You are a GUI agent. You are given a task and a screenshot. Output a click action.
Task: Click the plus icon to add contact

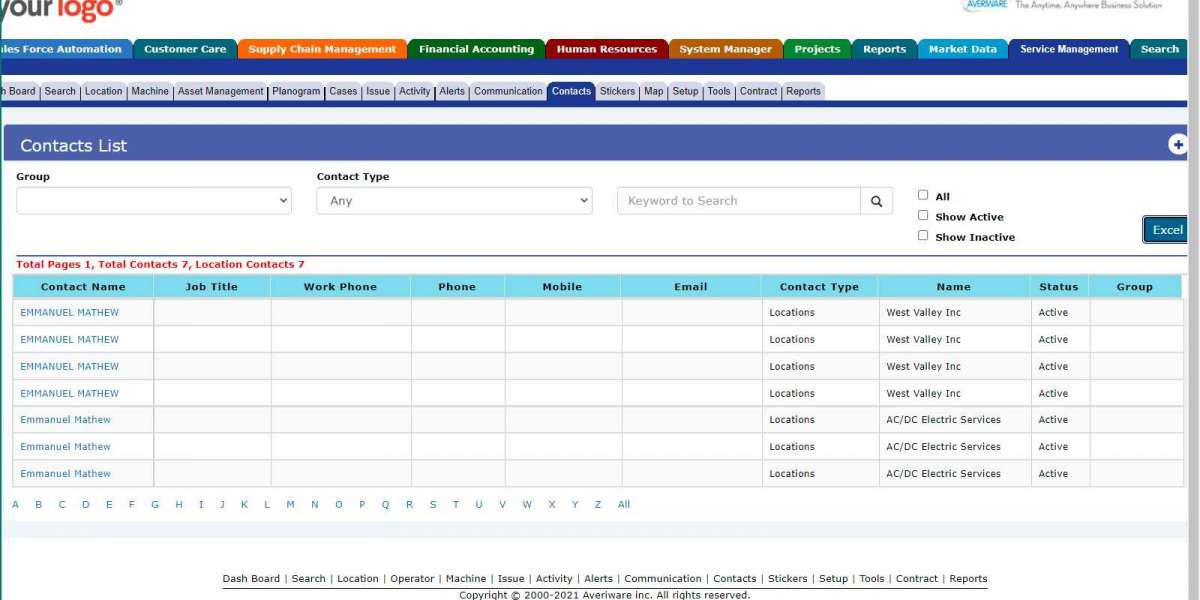tap(1178, 145)
